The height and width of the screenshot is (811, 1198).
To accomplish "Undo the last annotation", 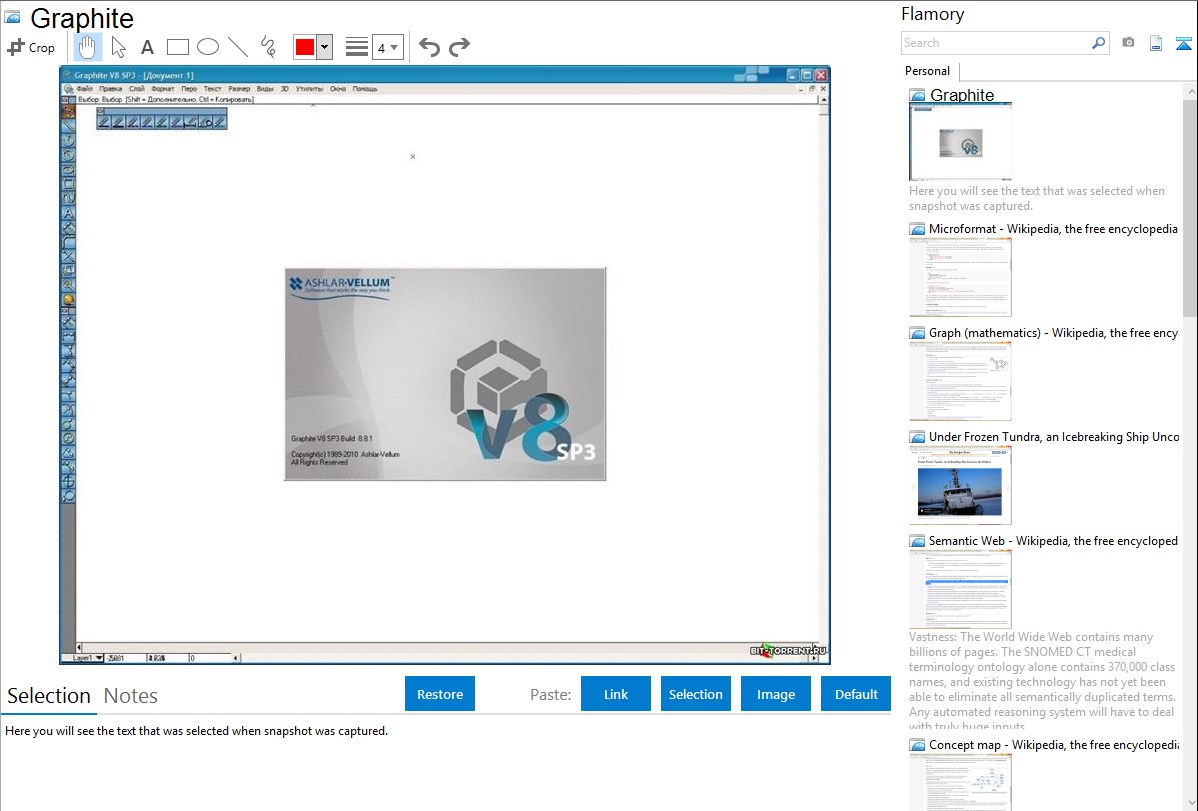I will (429, 47).
